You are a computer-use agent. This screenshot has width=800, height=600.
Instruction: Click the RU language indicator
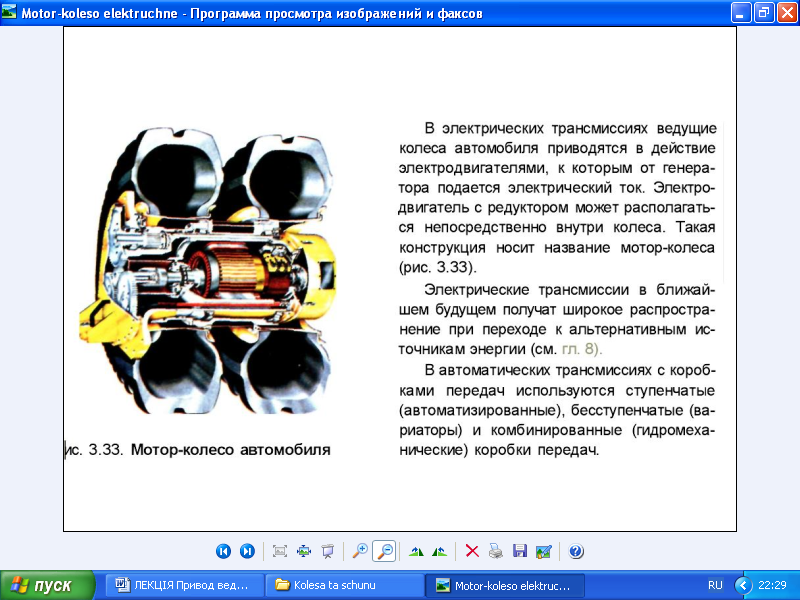(x=715, y=585)
